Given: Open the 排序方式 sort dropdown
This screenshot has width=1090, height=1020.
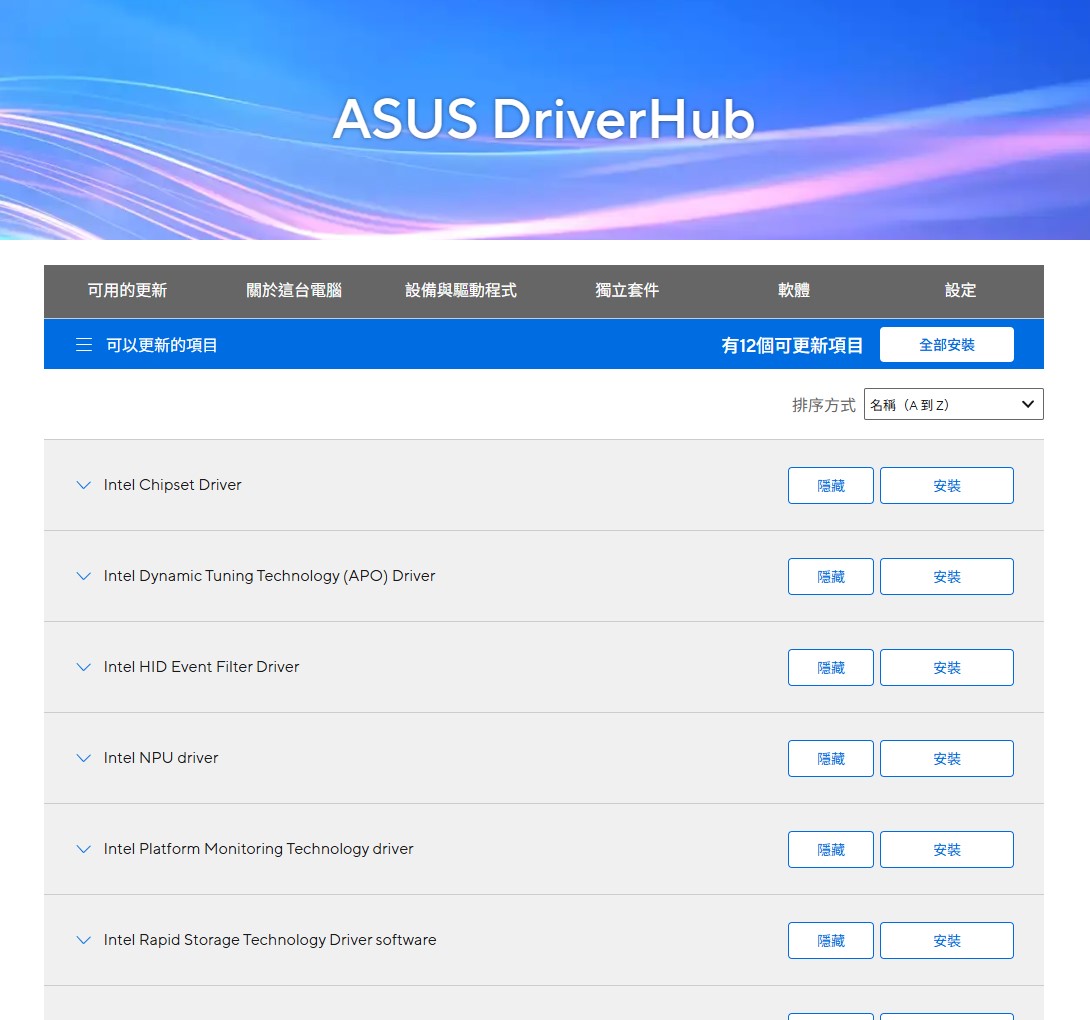Looking at the screenshot, I should pyautogui.click(x=953, y=404).
